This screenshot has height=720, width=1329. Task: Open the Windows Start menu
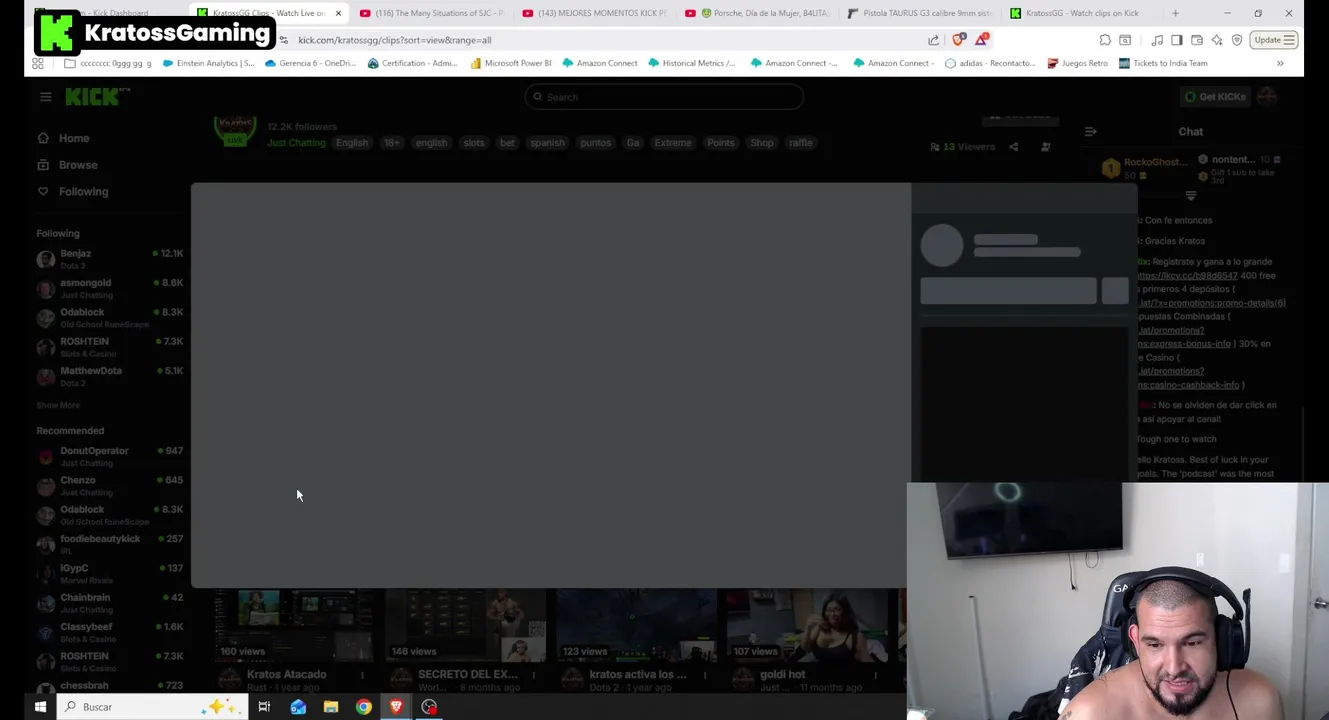click(40, 707)
